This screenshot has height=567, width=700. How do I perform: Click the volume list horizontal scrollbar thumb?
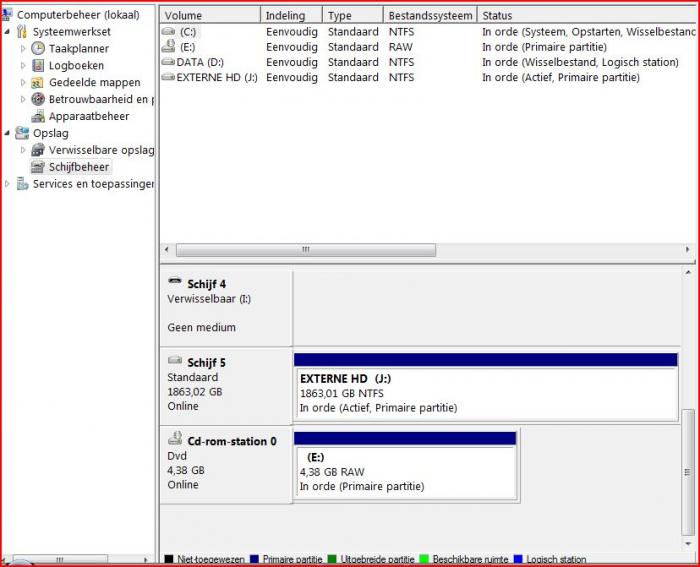coord(306,250)
